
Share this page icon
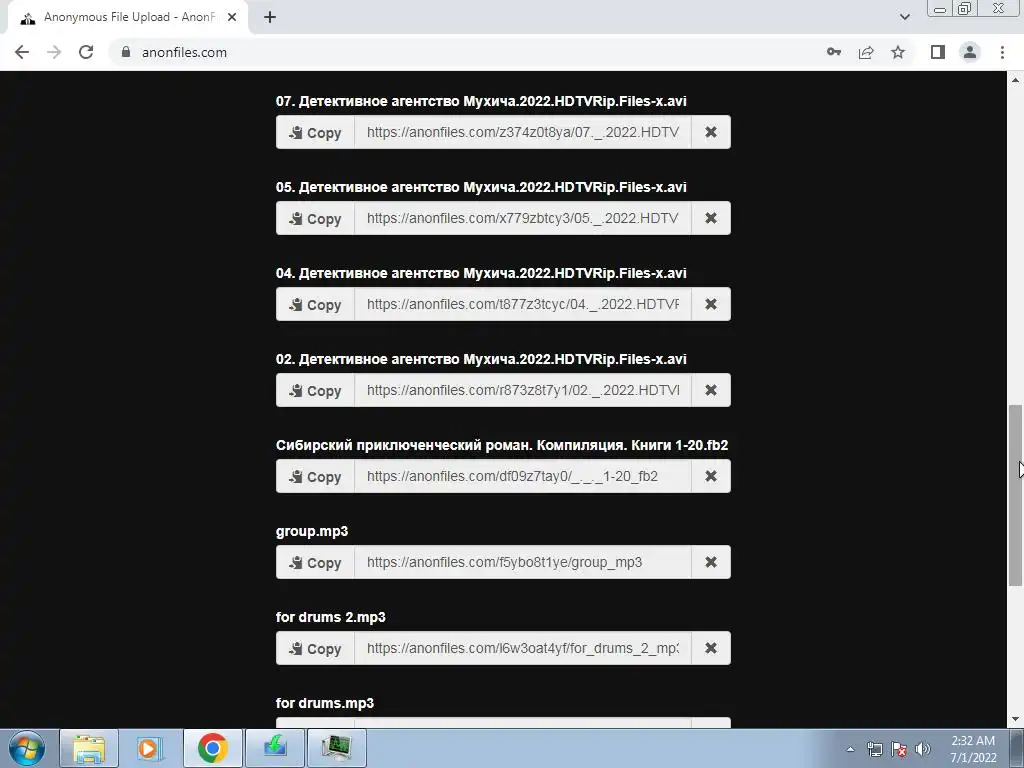[x=866, y=52]
